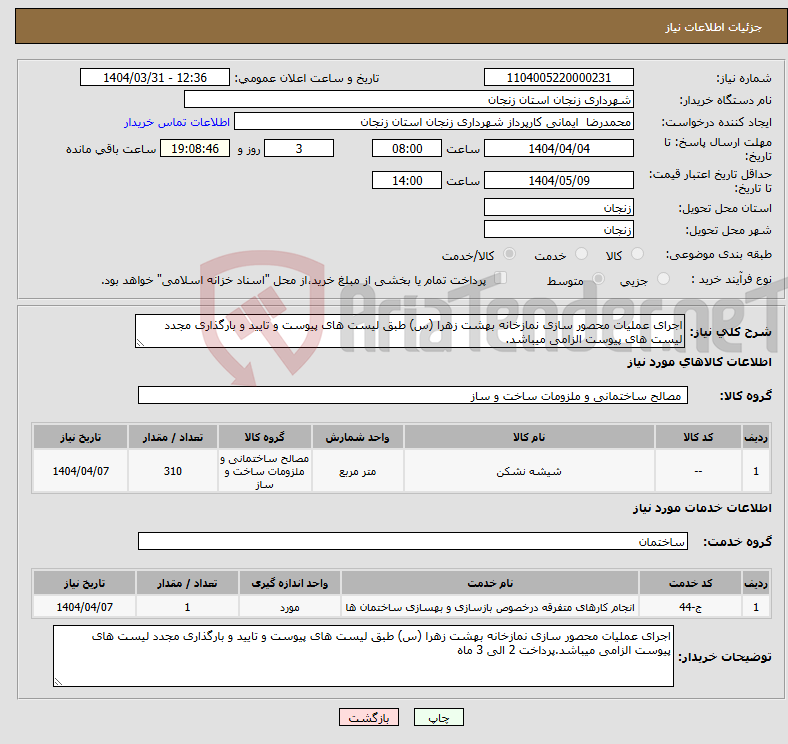Select the جزیی purchase type radio
The width and height of the screenshot is (788, 744).
663,278
